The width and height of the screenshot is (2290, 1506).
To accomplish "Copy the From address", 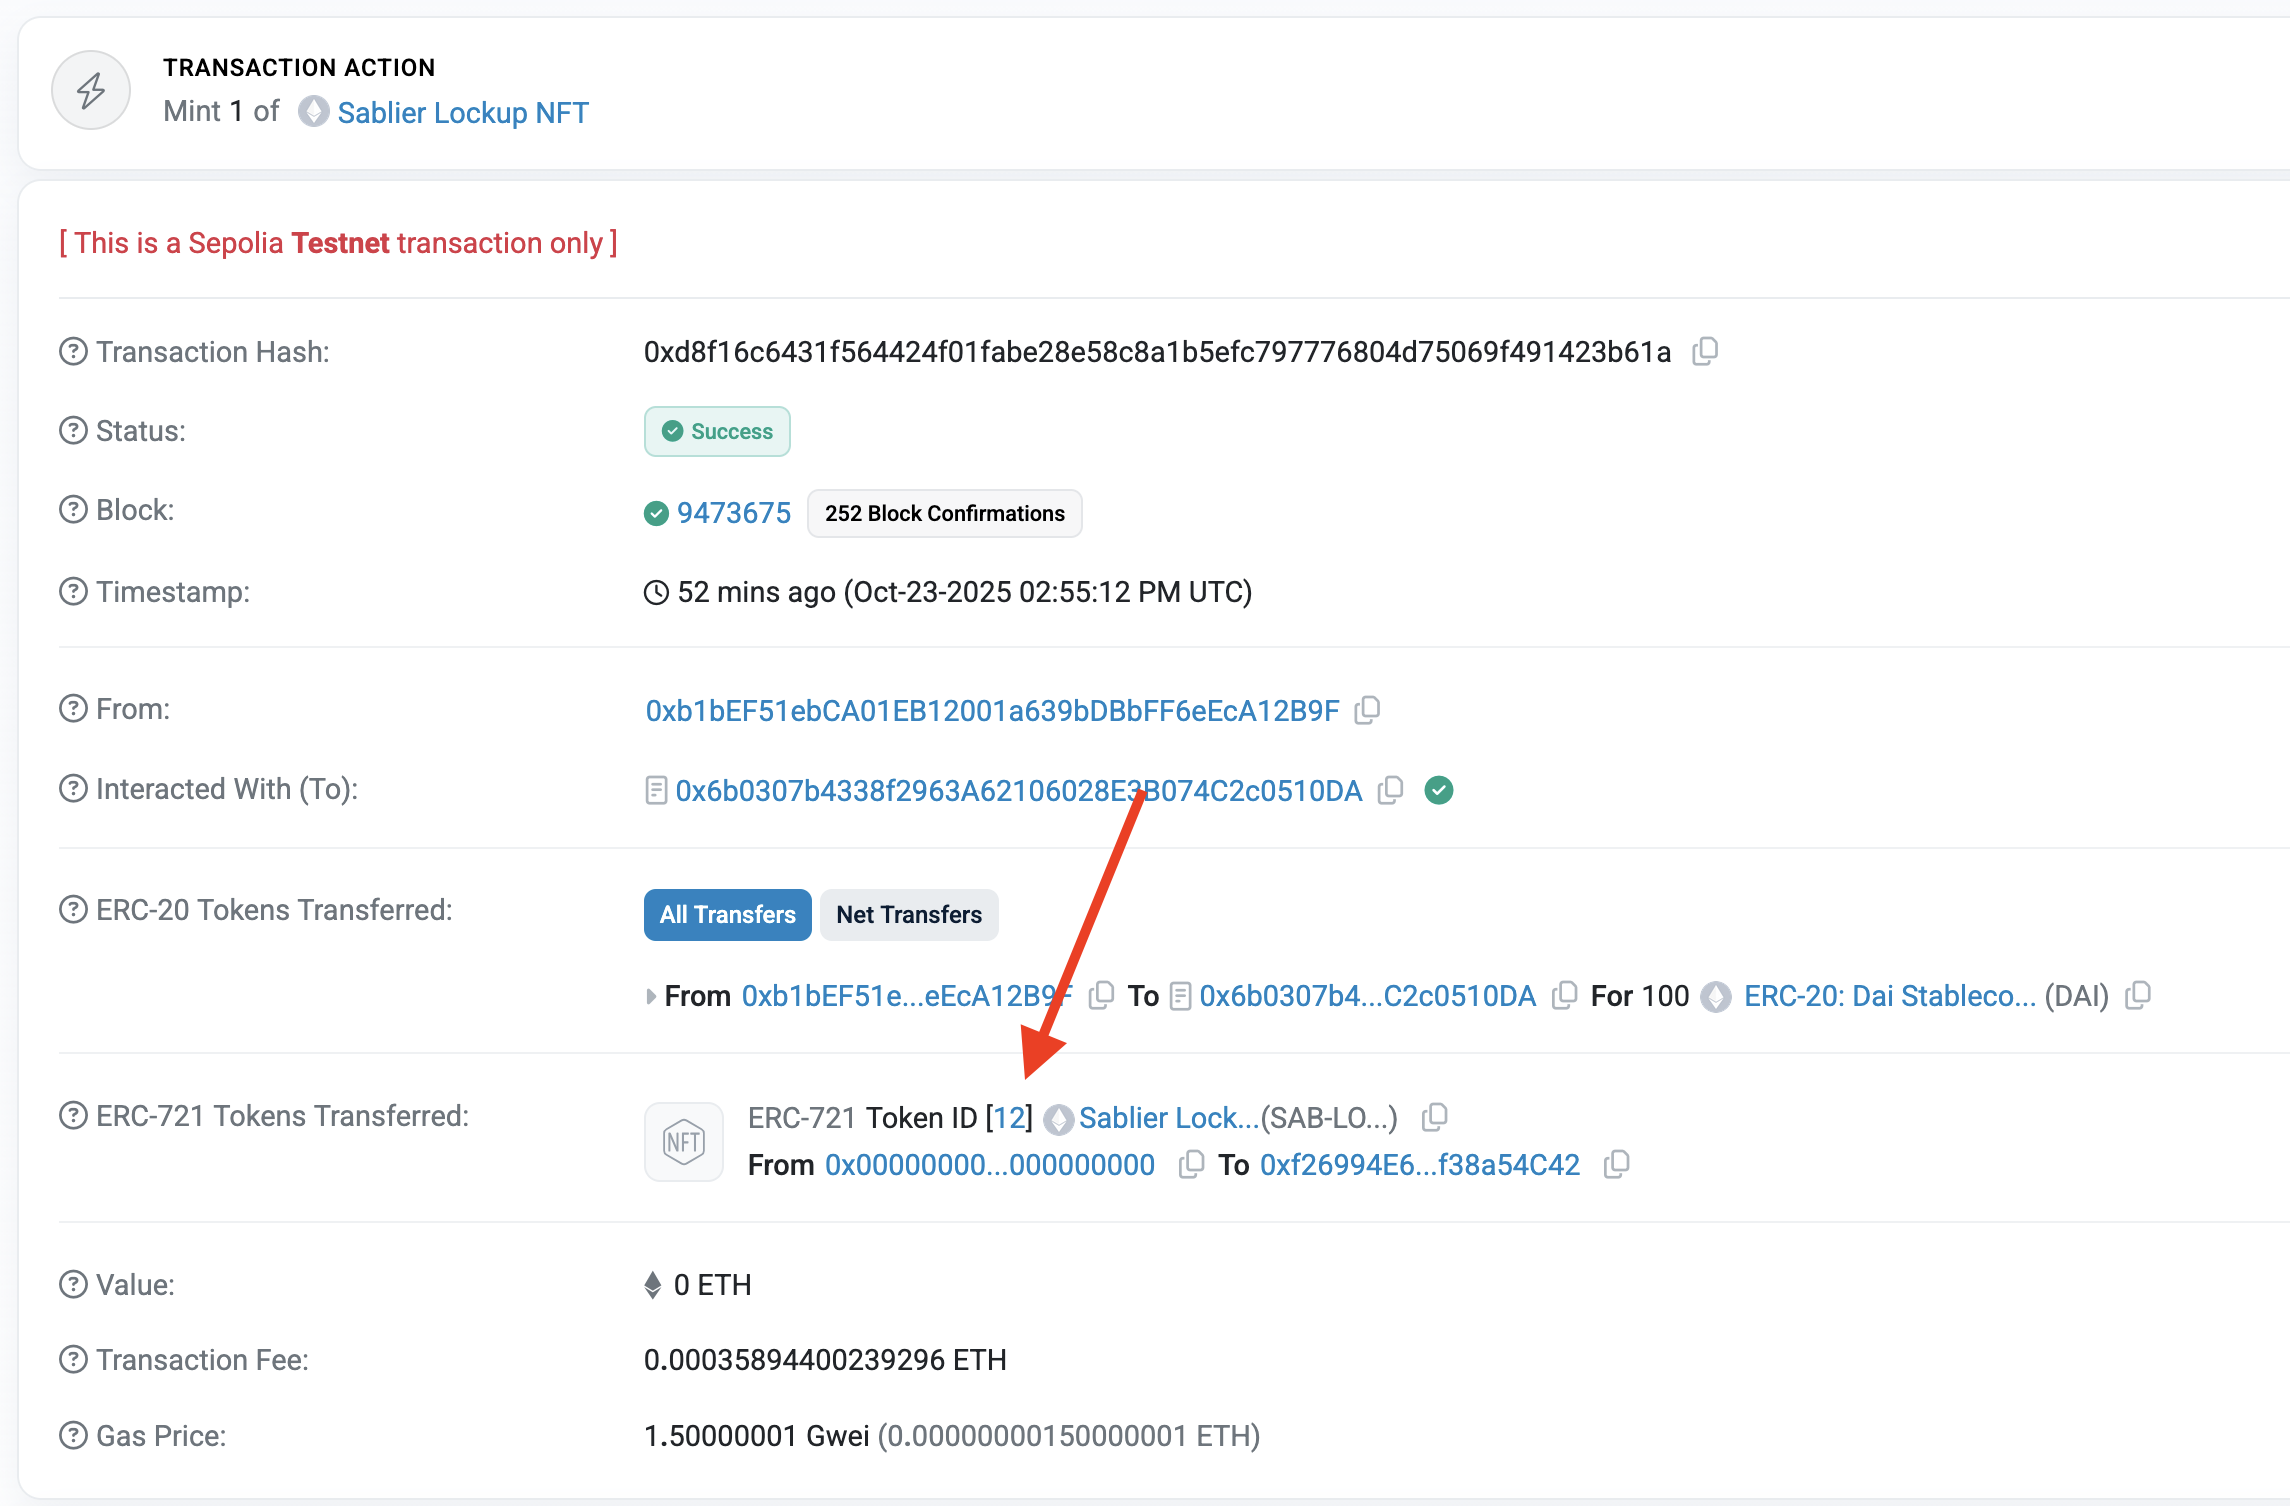I will pyautogui.click(x=1367, y=709).
